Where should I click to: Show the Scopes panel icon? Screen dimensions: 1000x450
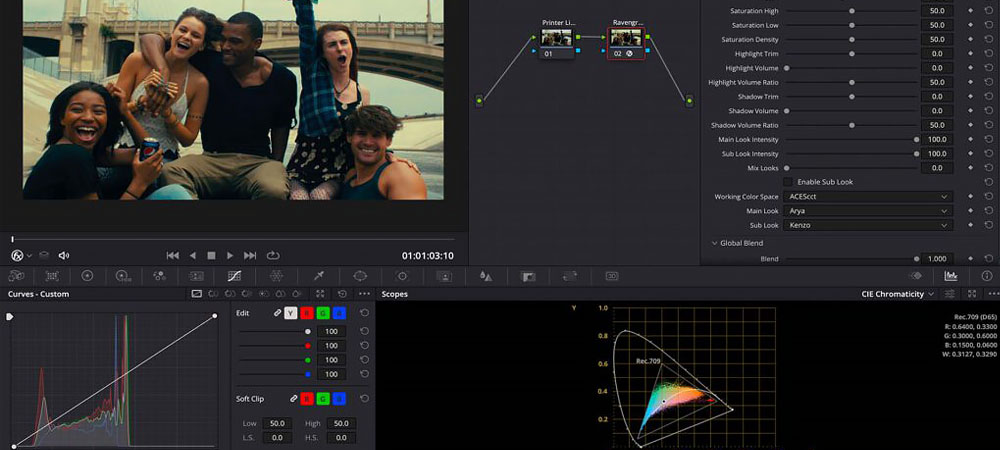click(x=951, y=276)
